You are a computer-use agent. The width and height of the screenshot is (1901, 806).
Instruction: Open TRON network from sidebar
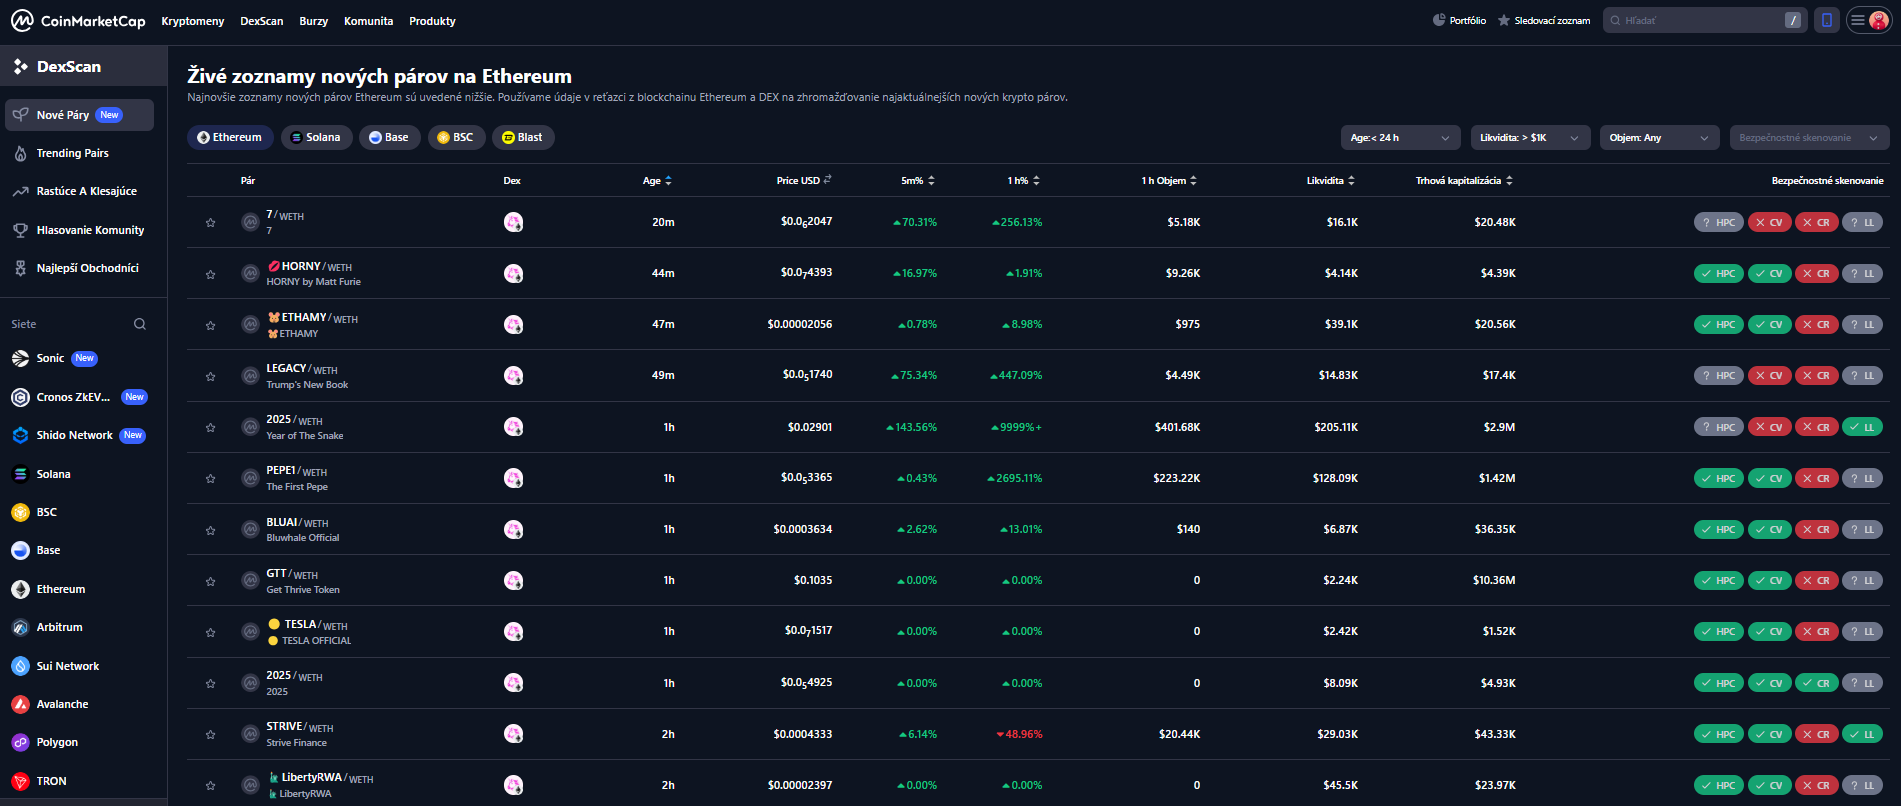51,781
